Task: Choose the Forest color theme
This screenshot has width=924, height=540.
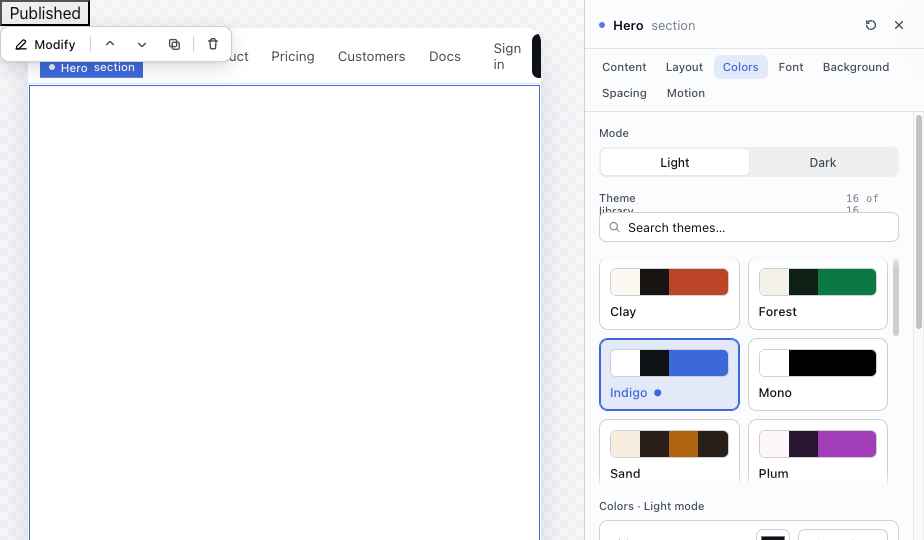Action: (817, 293)
